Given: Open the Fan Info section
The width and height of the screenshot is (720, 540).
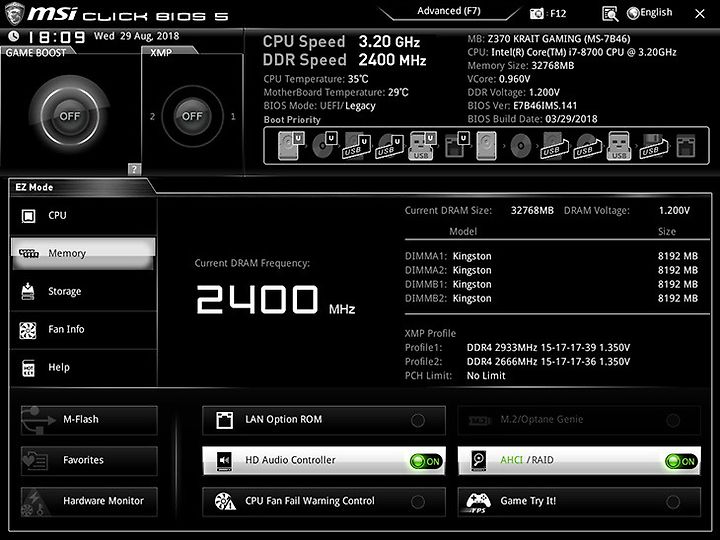Looking at the screenshot, I should [x=83, y=329].
